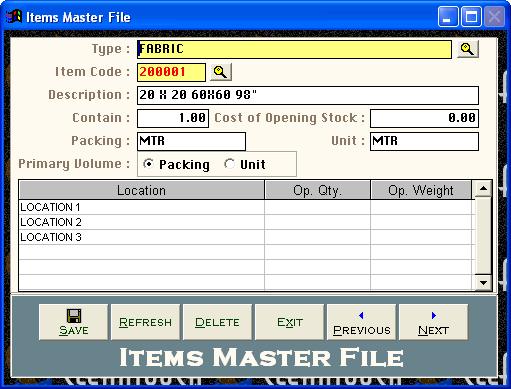Click the Op. Weight column header

click(421, 190)
